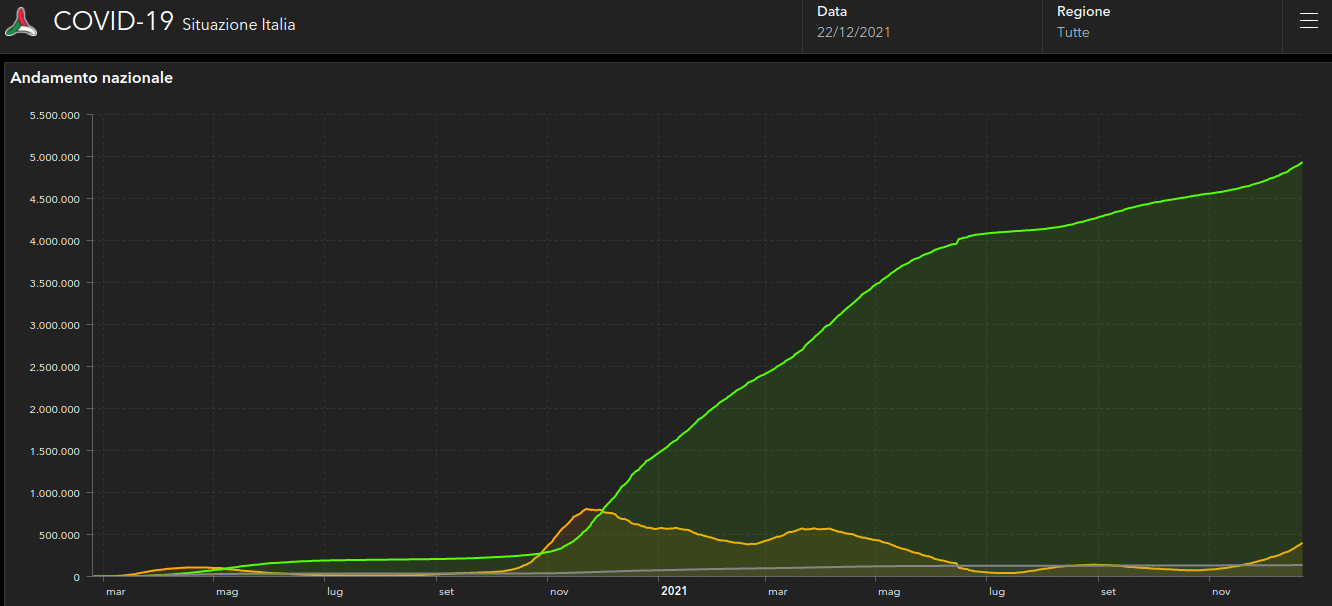Click the Protezione Civile logo icon

[x=21, y=22]
